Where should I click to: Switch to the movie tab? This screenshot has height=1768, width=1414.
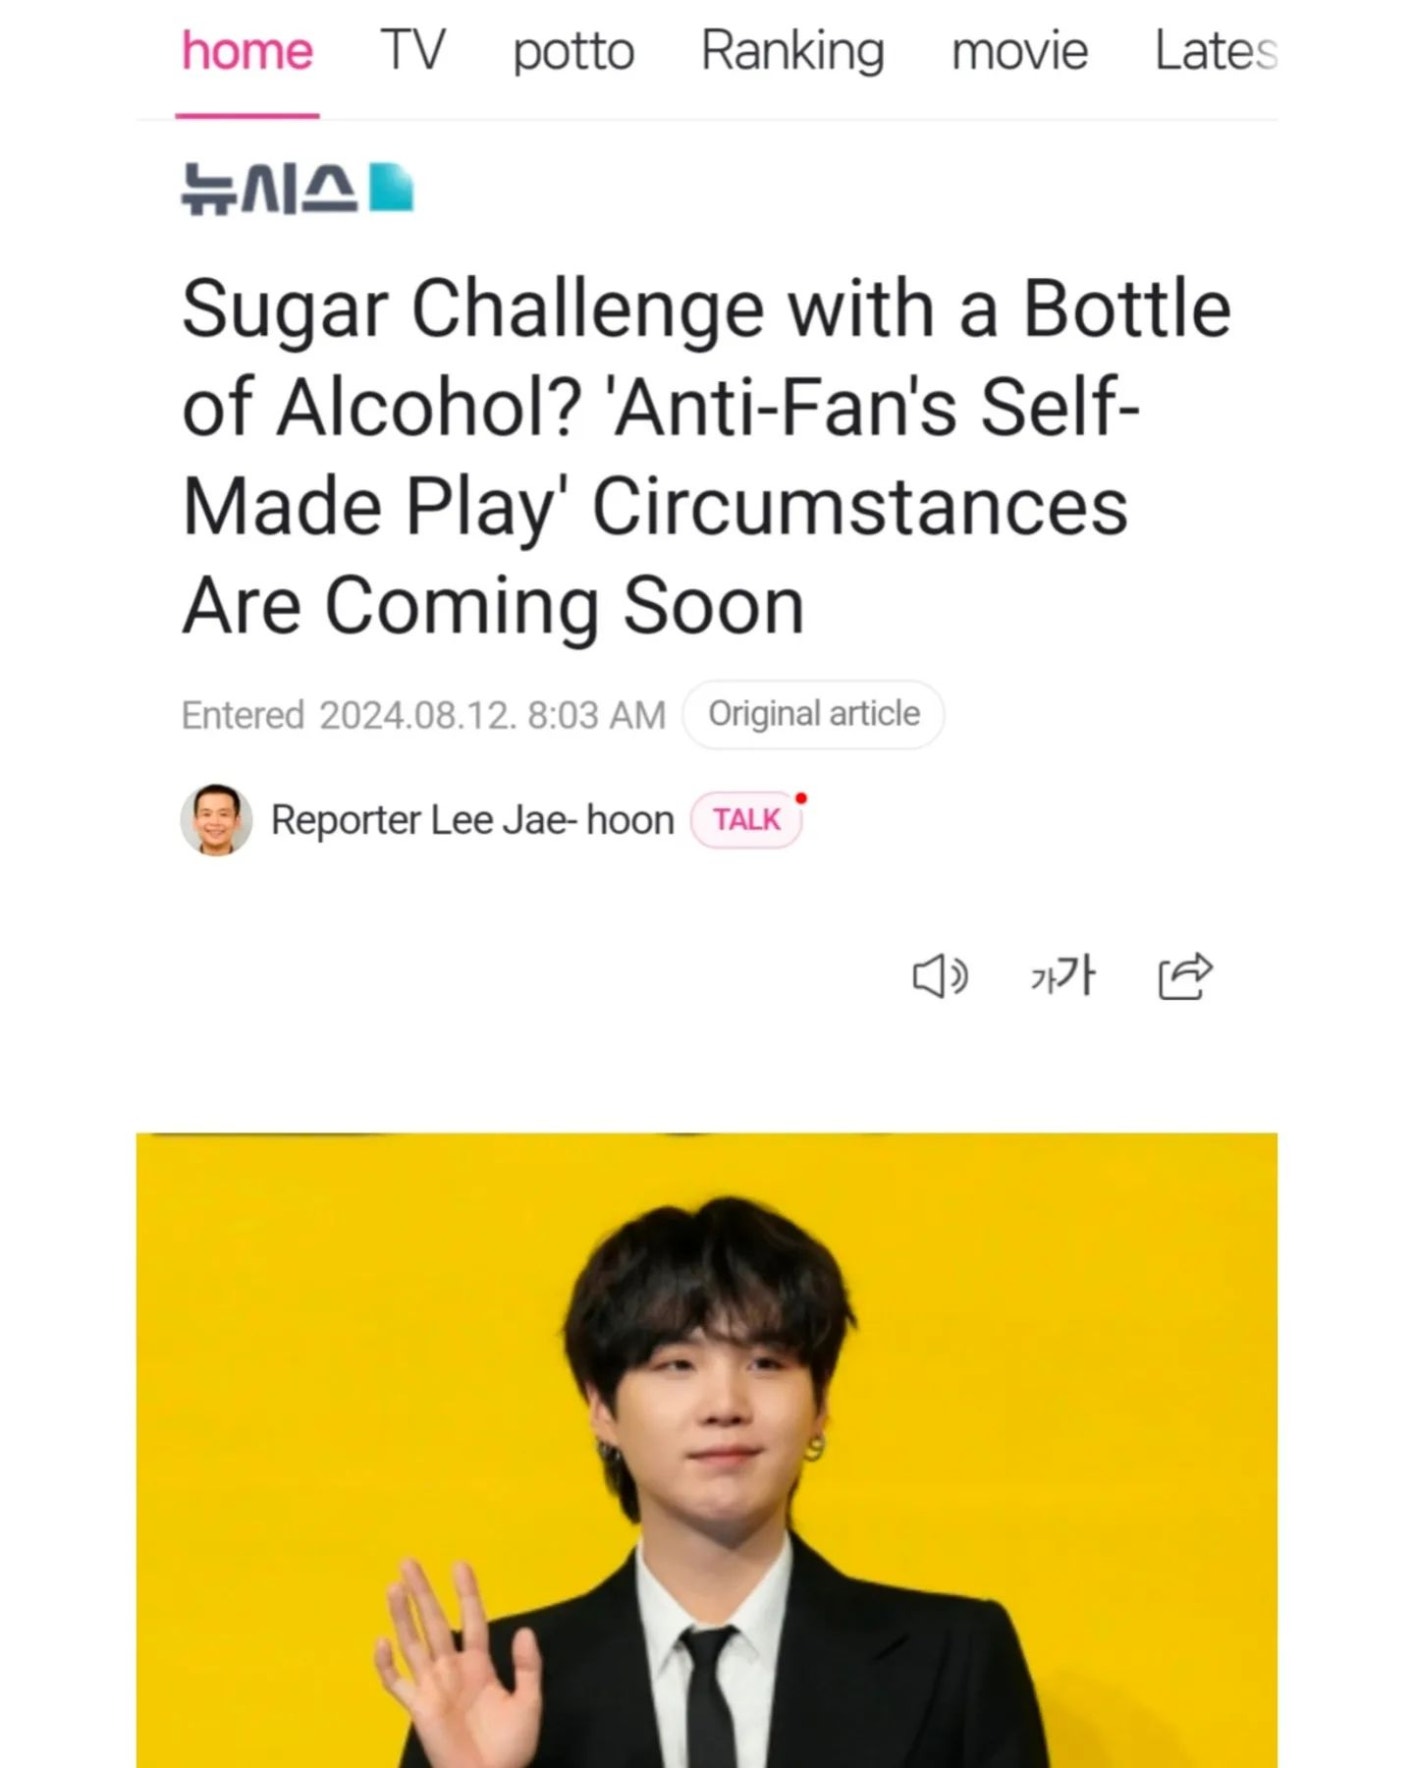pyautogui.click(x=1019, y=51)
